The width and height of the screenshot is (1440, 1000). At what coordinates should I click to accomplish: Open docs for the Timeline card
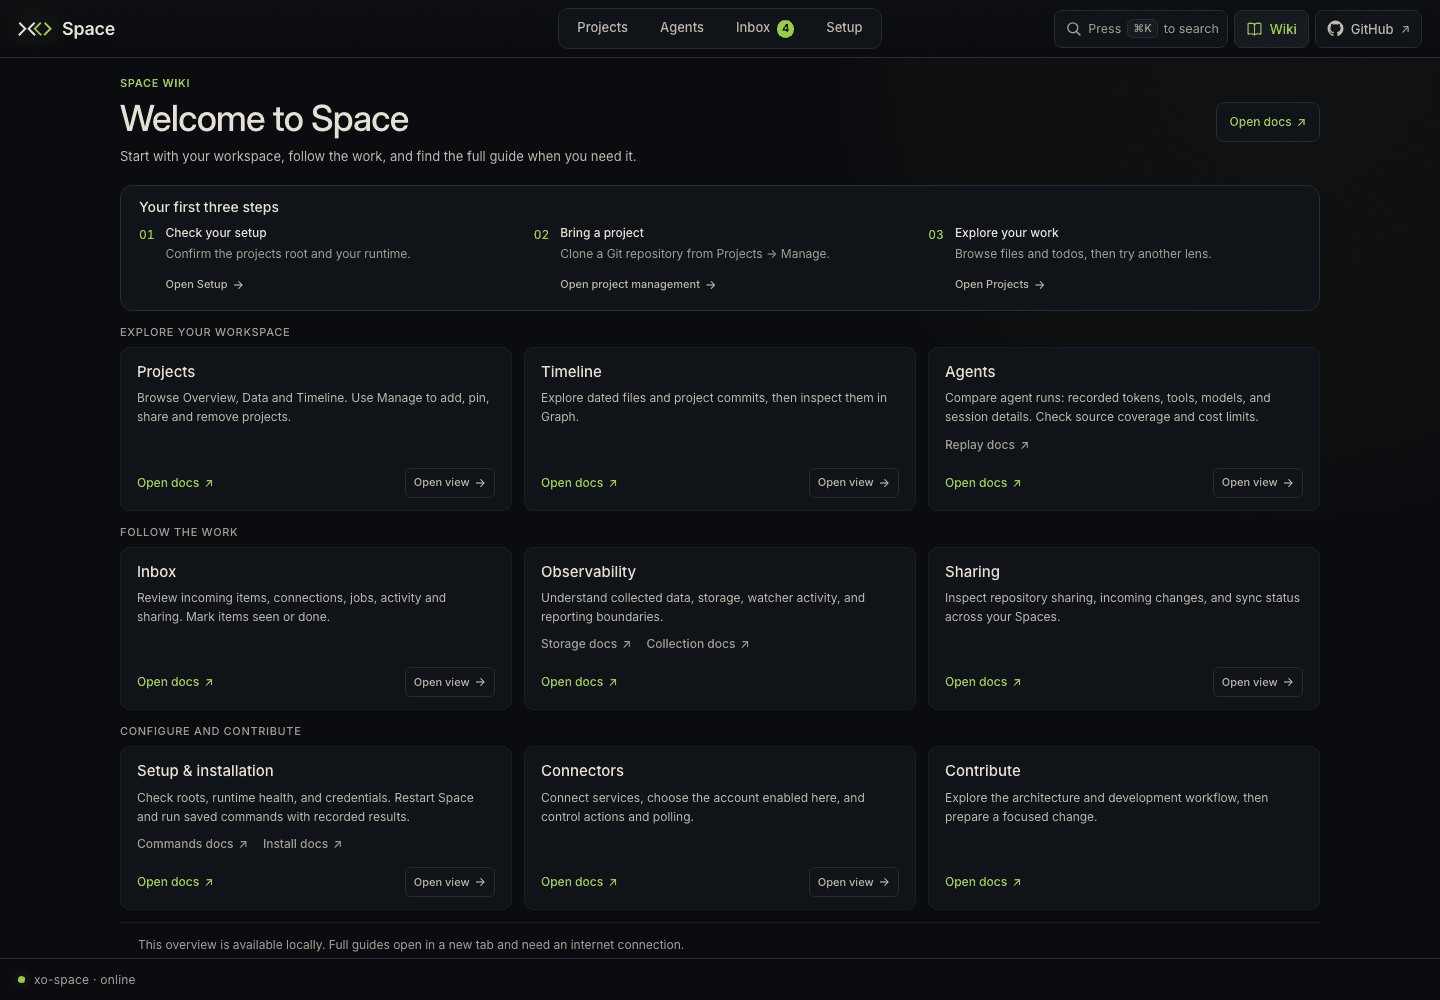[579, 483]
